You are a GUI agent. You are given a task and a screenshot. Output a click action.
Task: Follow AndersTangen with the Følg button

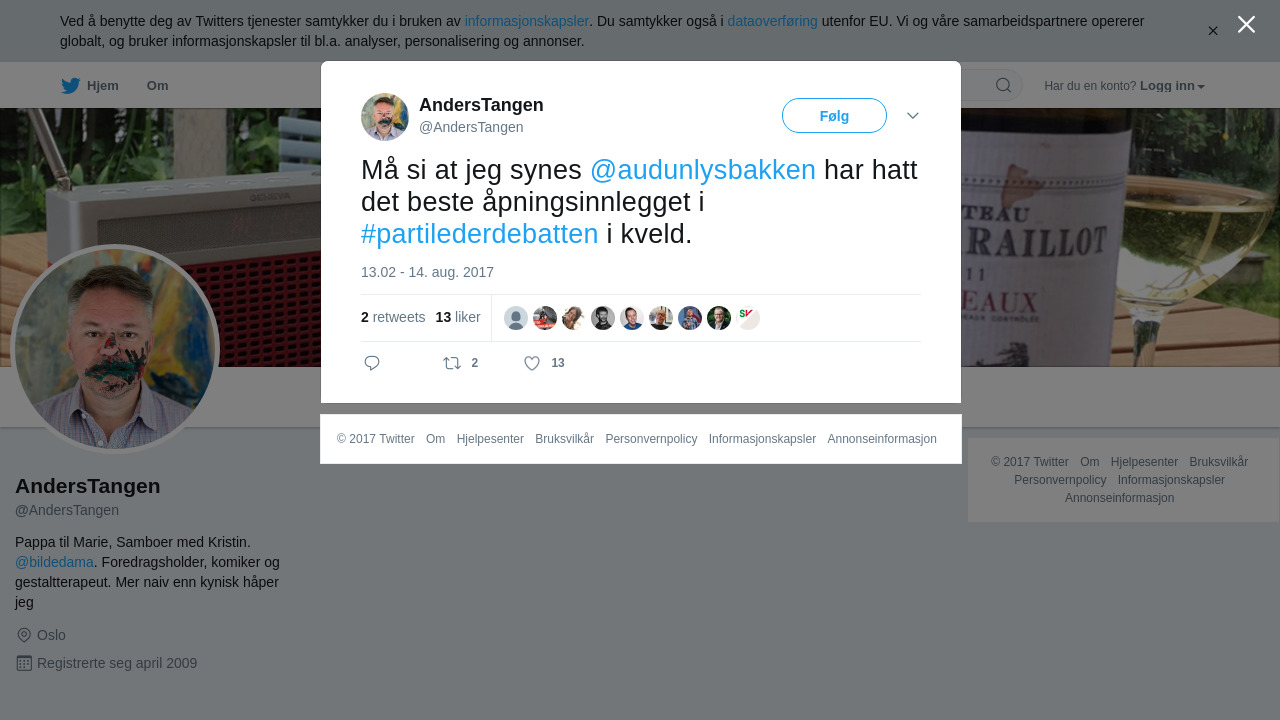pos(834,116)
